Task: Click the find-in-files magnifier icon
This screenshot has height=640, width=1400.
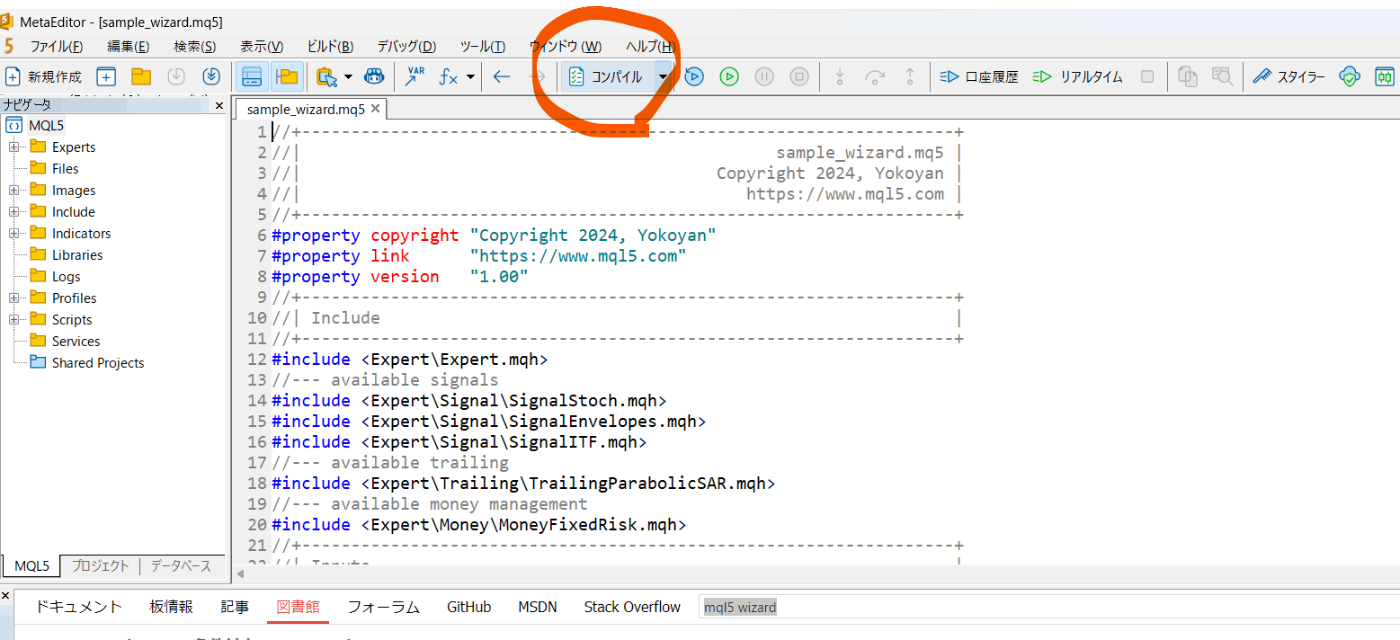Action: (1222, 76)
